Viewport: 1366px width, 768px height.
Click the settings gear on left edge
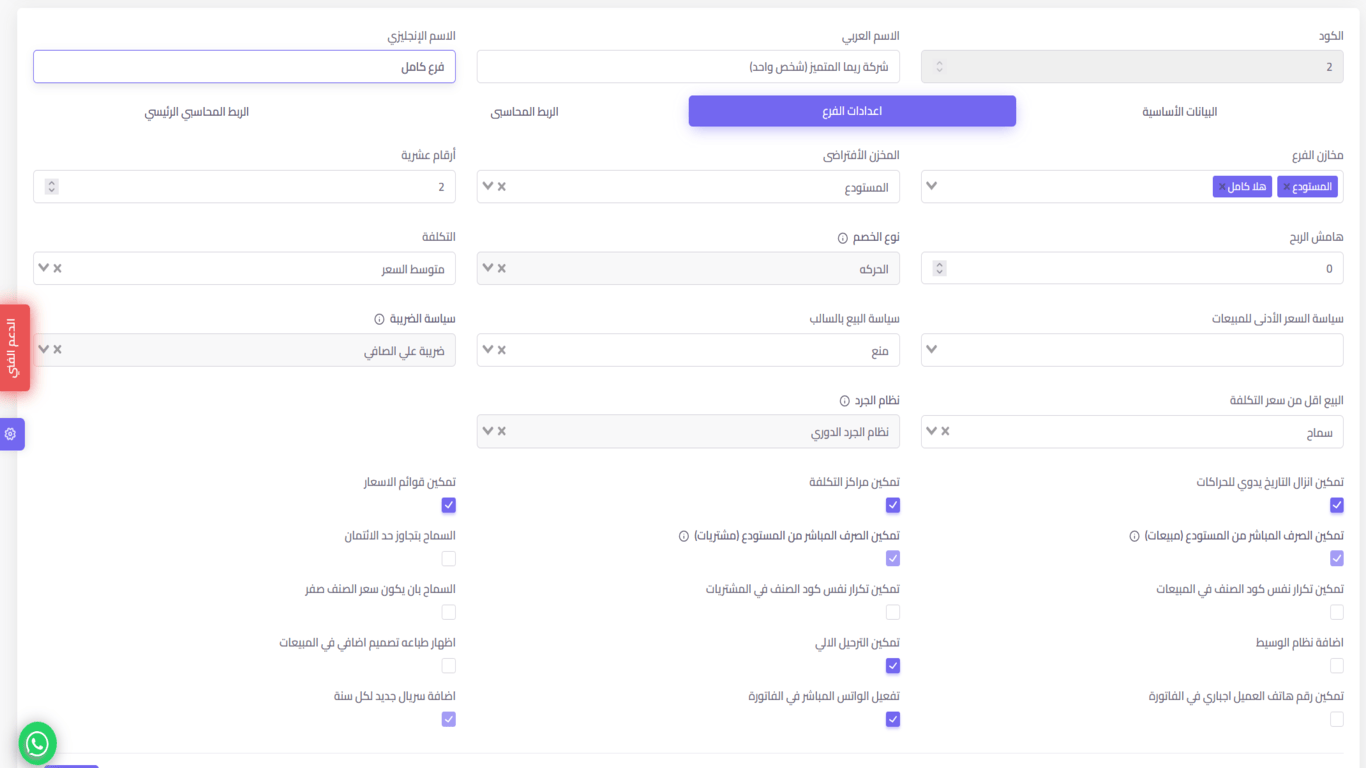click(11, 434)
